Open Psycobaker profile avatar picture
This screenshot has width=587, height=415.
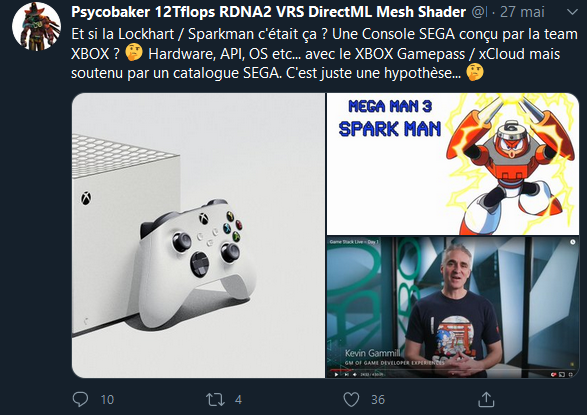(x=36, y=26)
